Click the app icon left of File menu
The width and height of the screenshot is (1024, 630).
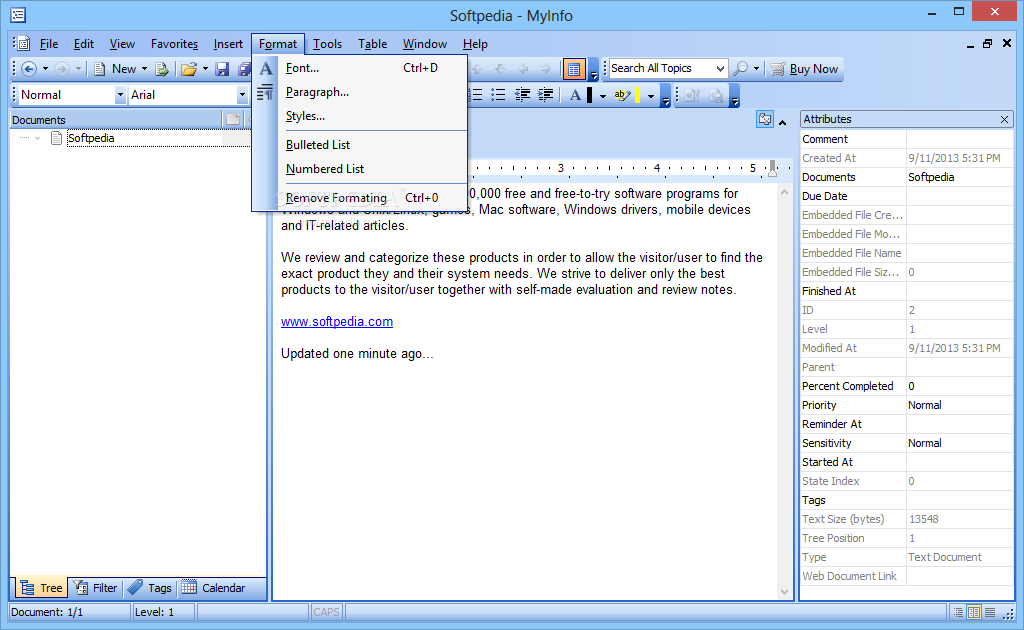[24, 44]
